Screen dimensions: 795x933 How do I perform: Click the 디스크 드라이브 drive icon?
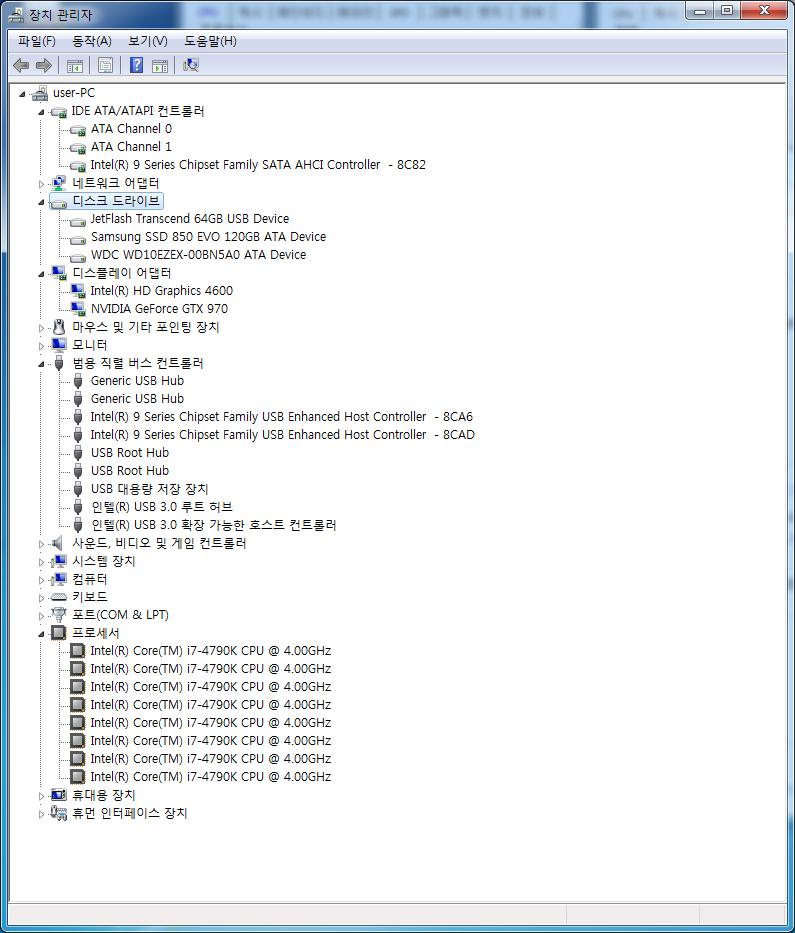tap(58, 202)
